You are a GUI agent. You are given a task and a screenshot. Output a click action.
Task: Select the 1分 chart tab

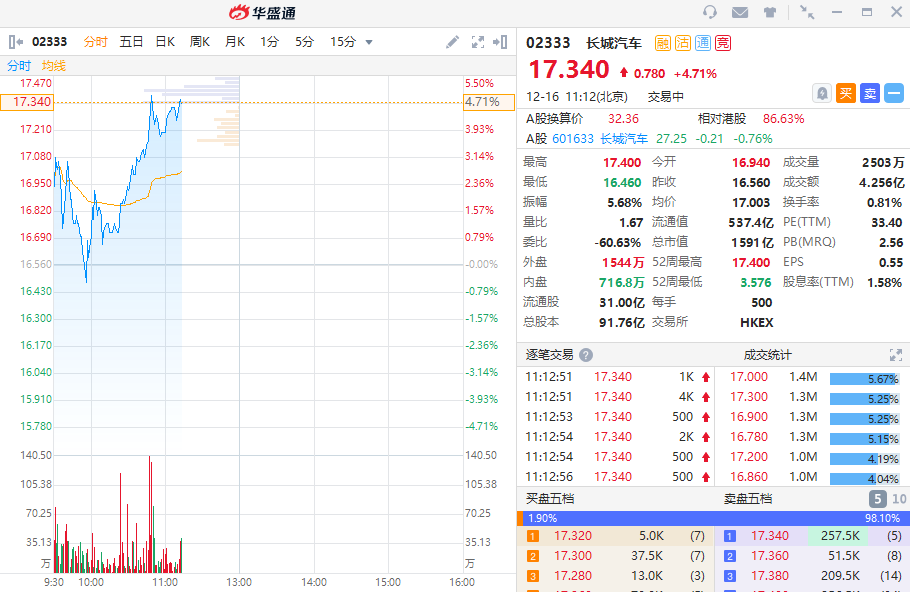pyautogui.click(x=269, y=42)
